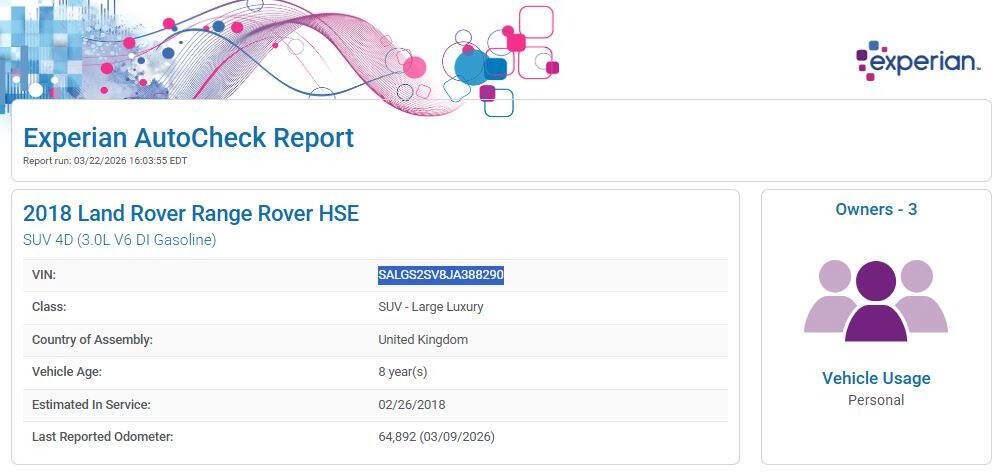Click the VIN row label
The image size is (1004, 472).
tap(45, 275)
